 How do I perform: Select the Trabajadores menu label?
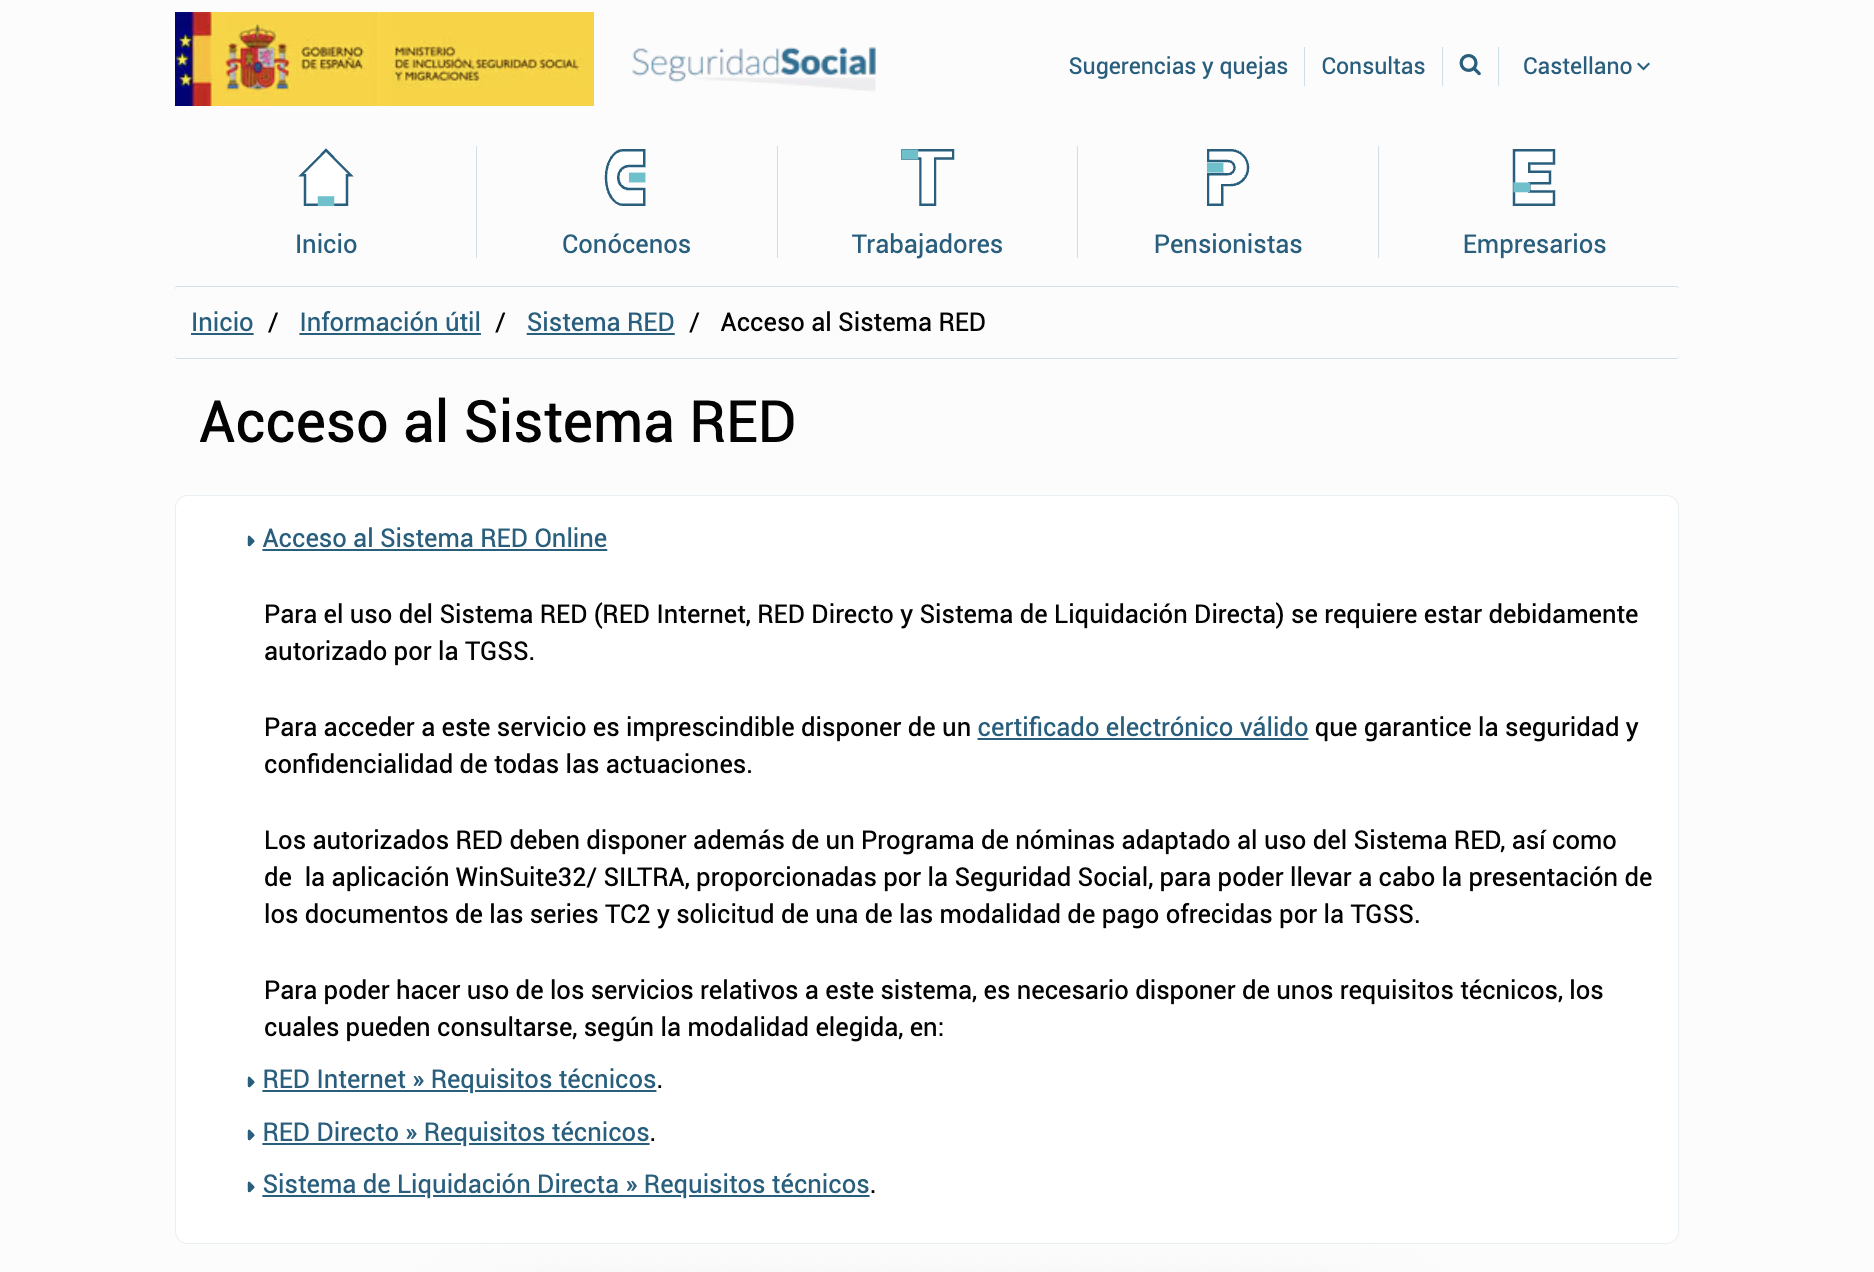tap(927, 244)
